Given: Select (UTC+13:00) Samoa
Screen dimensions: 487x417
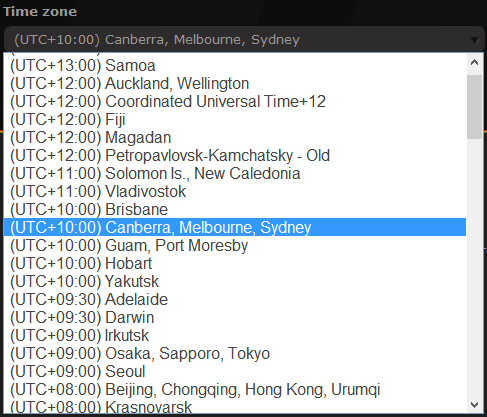Looking at the screenshot, I should (235, 65).
